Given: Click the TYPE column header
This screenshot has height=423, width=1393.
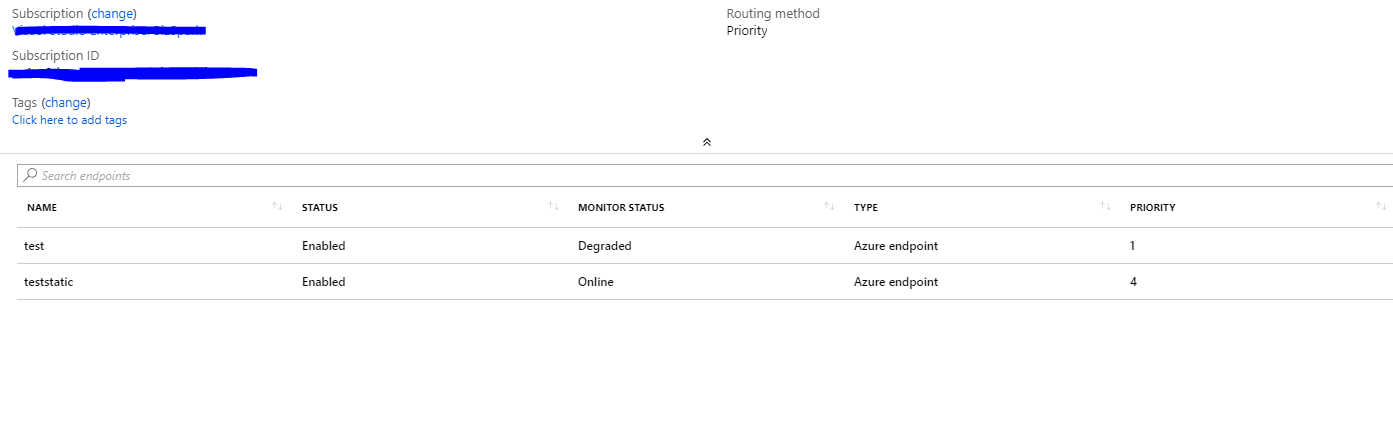Looking at the screenshot, I should point(865,208).
